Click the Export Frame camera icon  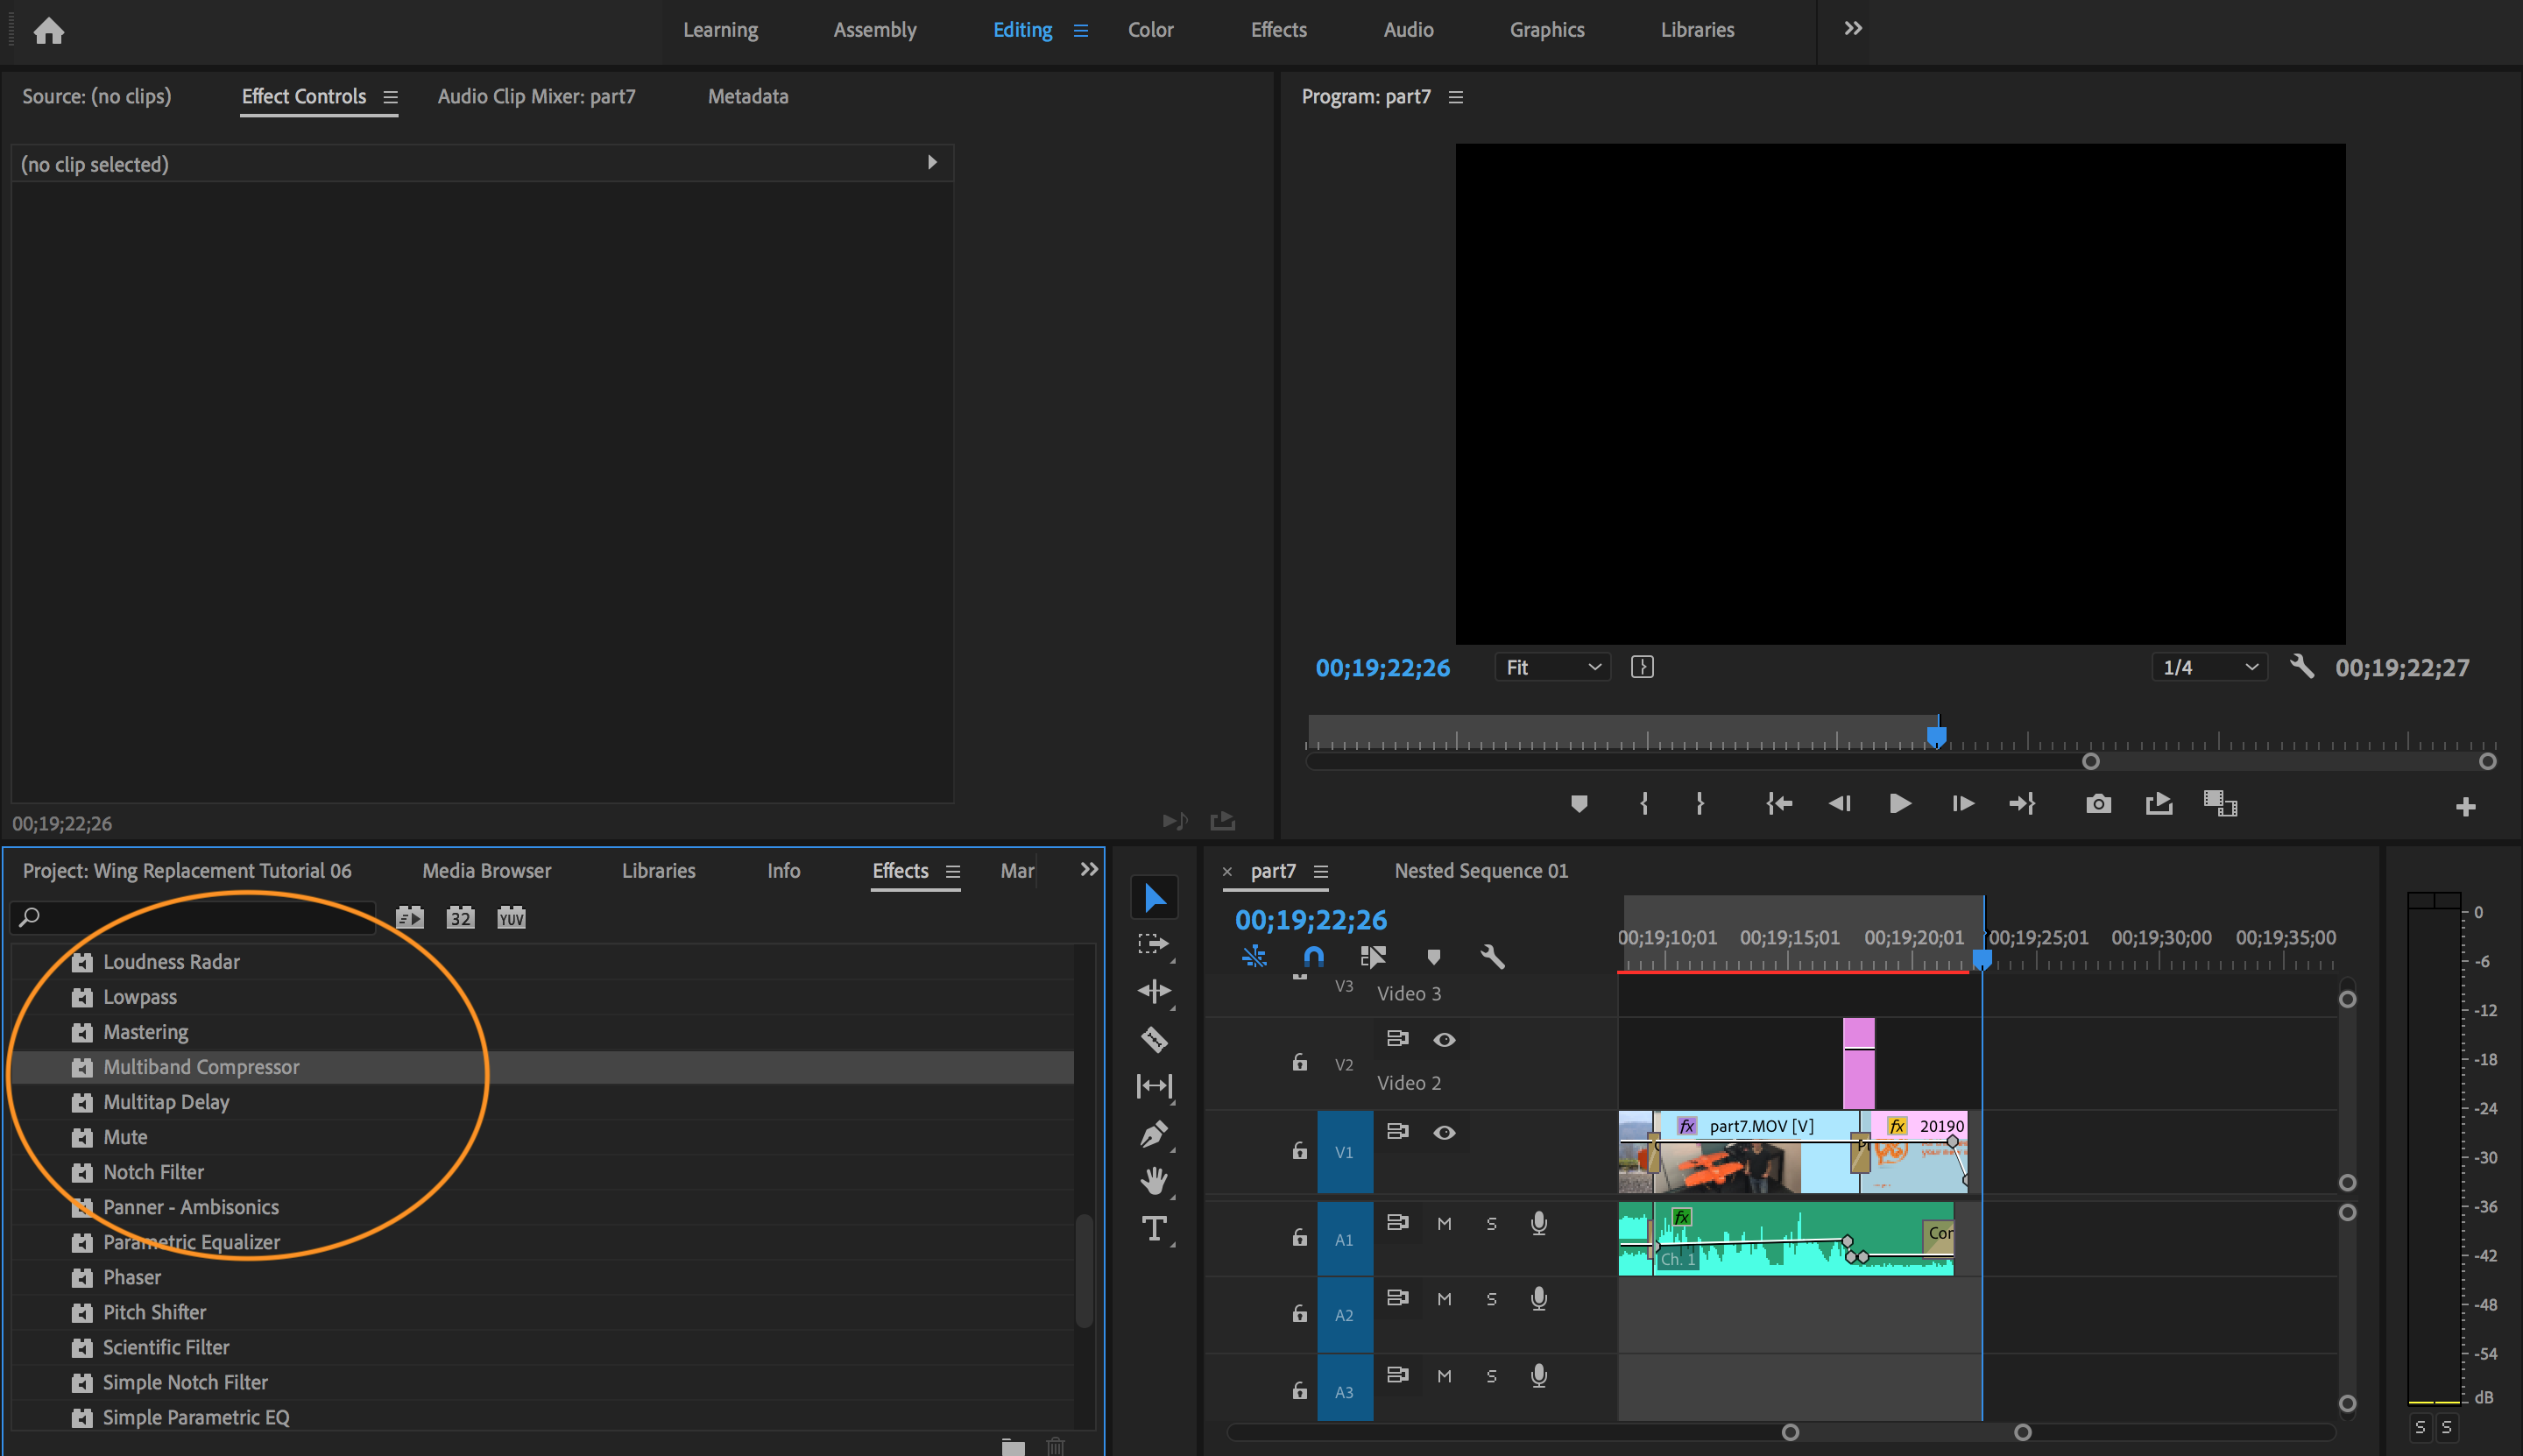pyautogui.click(x=2098, y=804)
